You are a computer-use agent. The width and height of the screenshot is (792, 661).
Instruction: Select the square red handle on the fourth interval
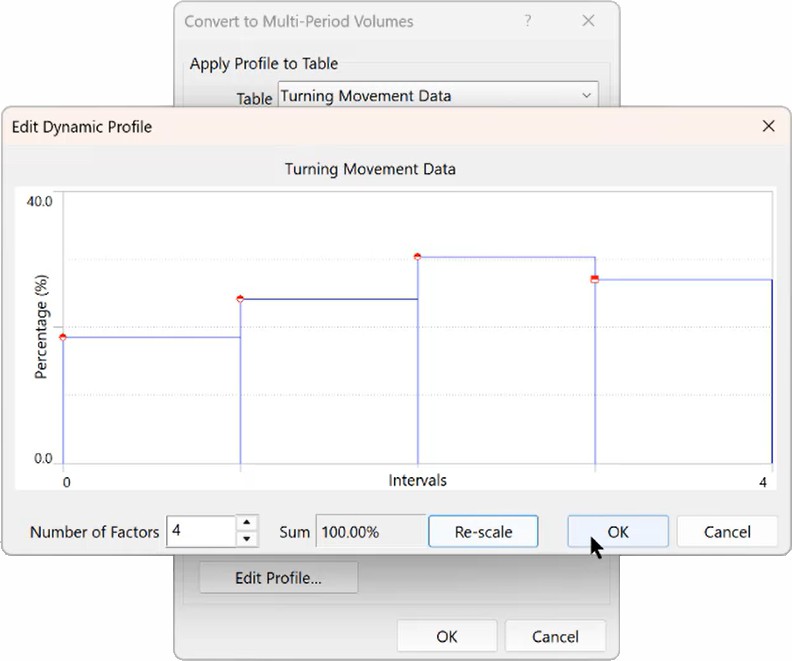(x=595, y=279)
